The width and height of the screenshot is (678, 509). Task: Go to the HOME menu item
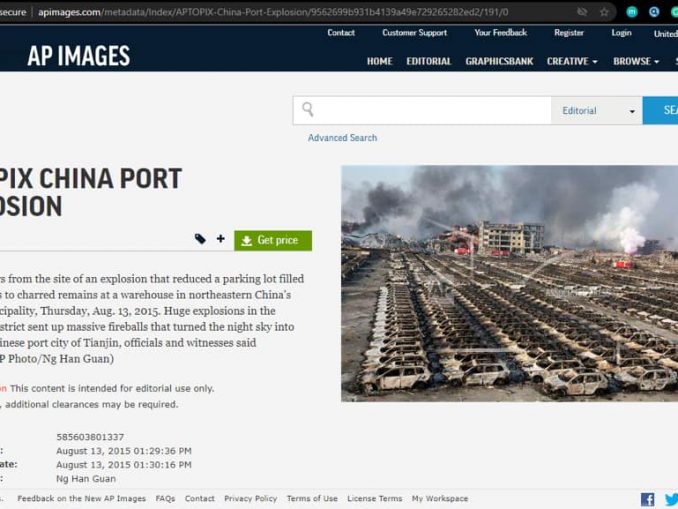380,61
